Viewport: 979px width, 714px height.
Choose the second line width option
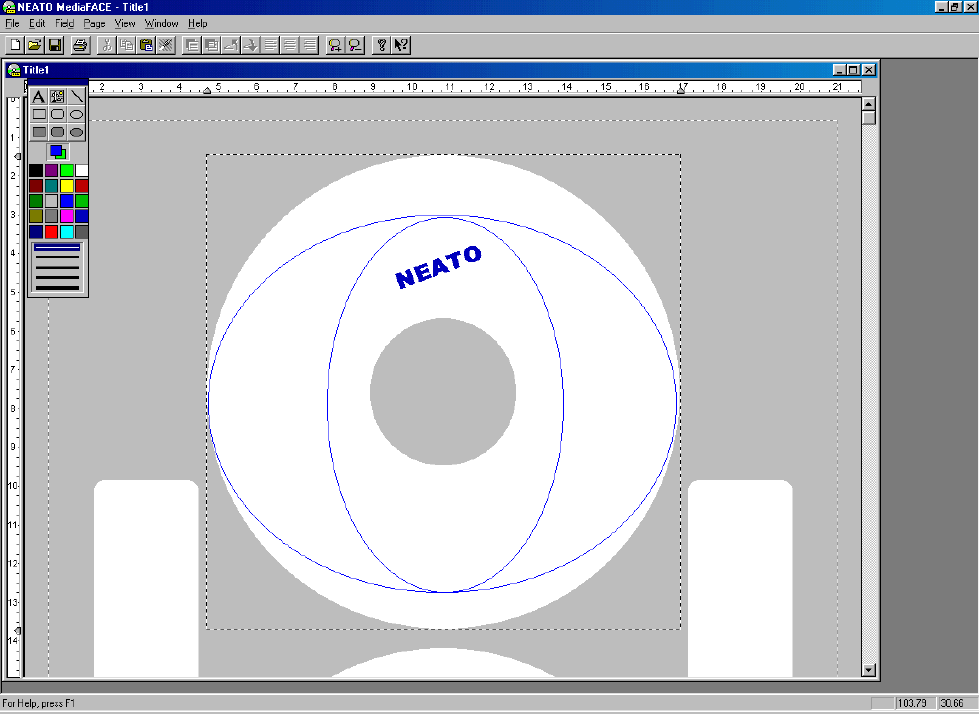pos(57,257)
